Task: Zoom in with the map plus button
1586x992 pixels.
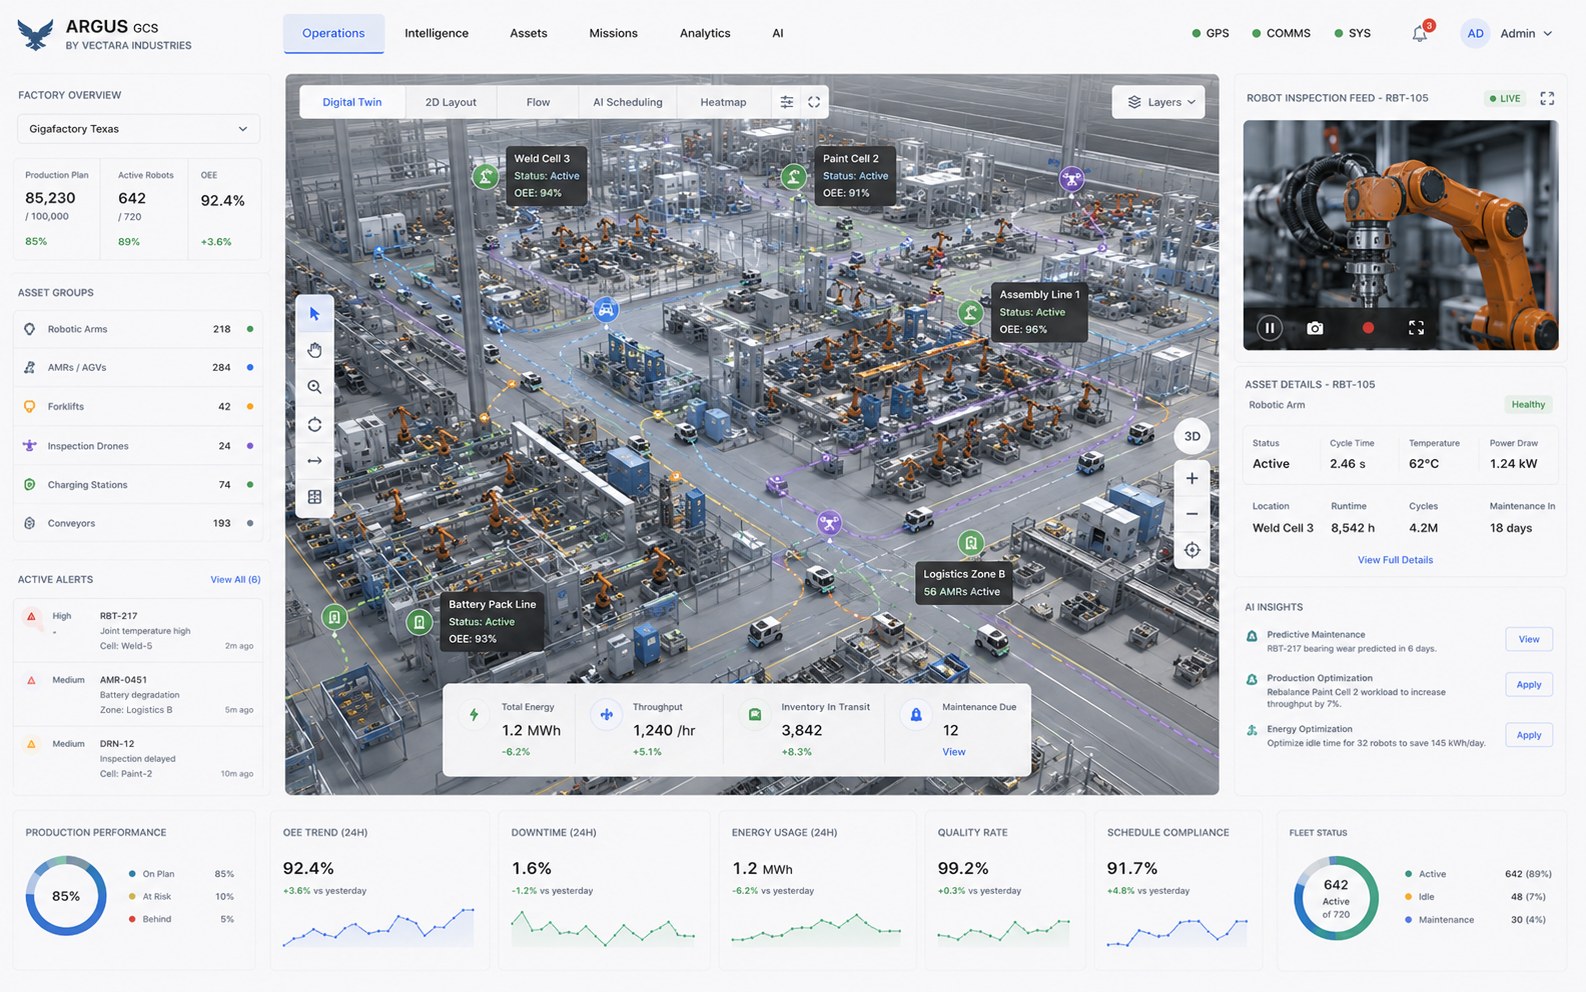Action: coord(1192,478)
